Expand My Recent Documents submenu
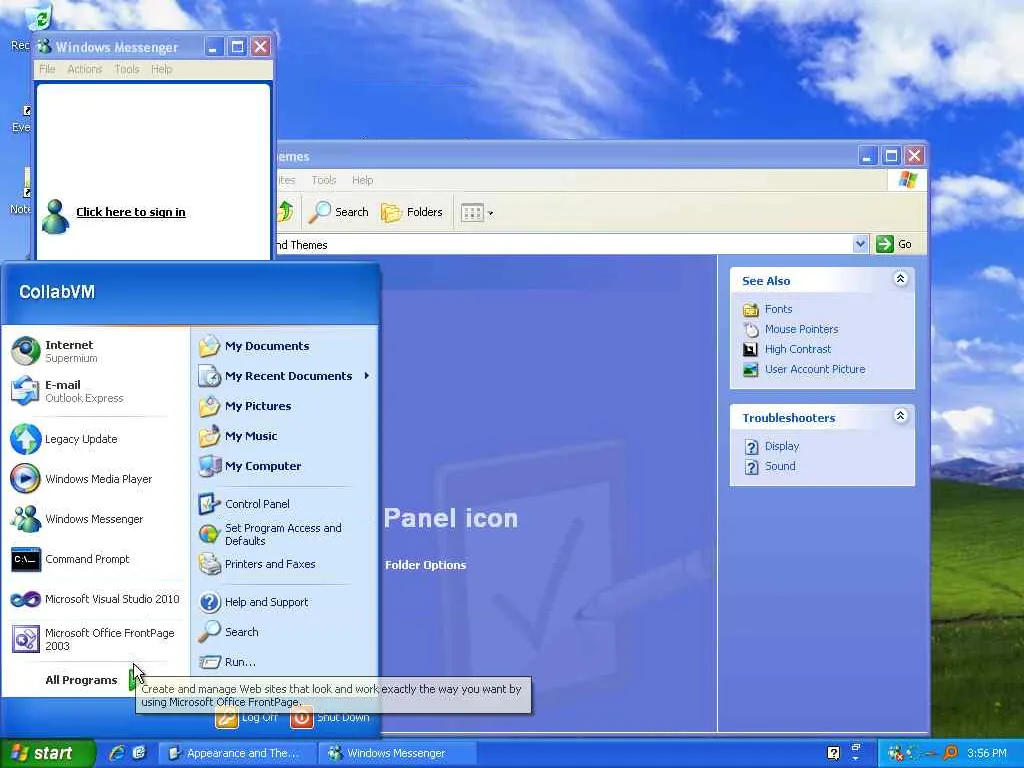Image resolution: width=1024 pixels, height=768 pixels. point(285,376)
